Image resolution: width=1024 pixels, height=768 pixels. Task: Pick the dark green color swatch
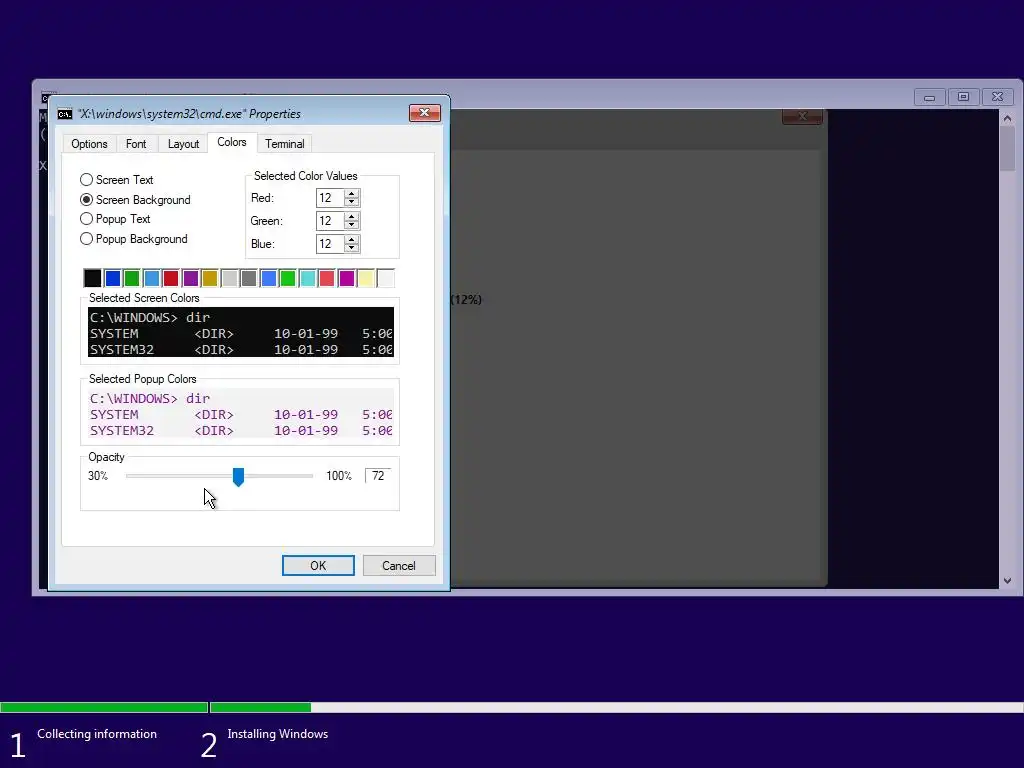pyautogui.click(x=132, y=278)
